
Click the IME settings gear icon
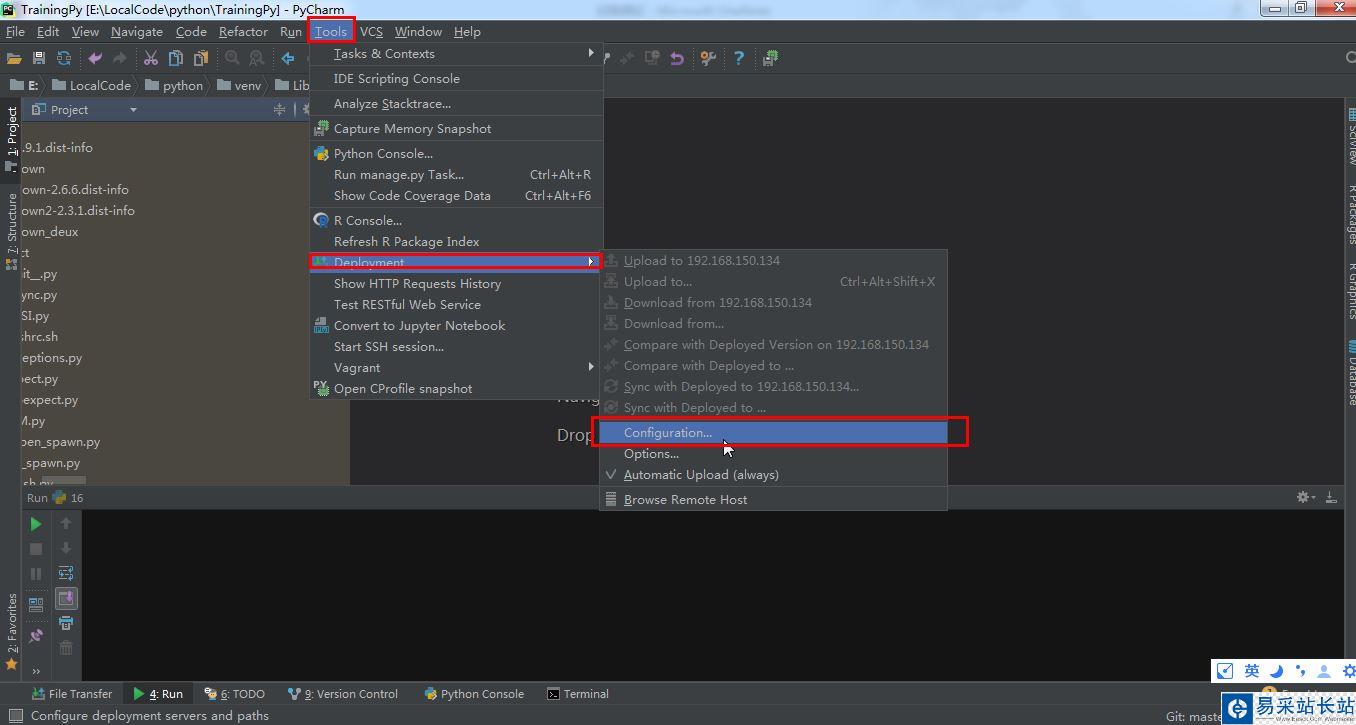coord(1348,671)
